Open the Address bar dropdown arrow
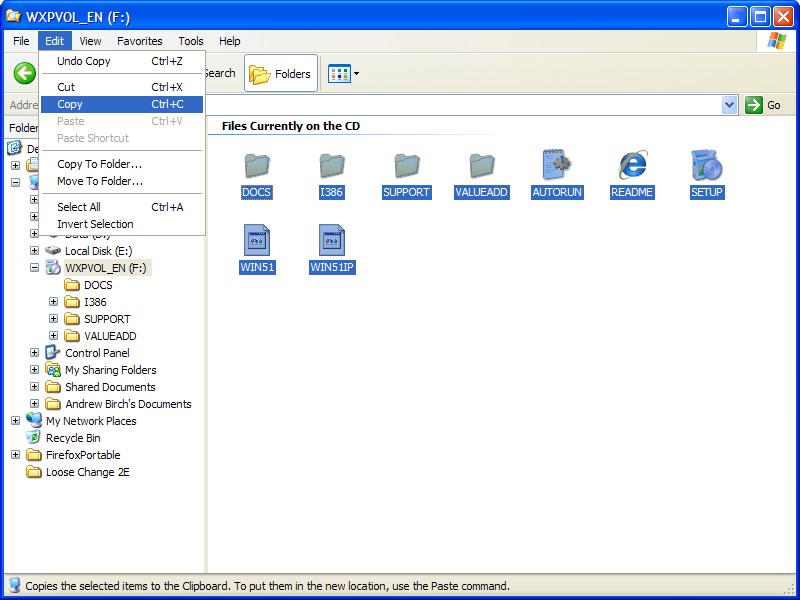Image resolution: width=800 pixels, height=600 pixels. coord(730,105)
